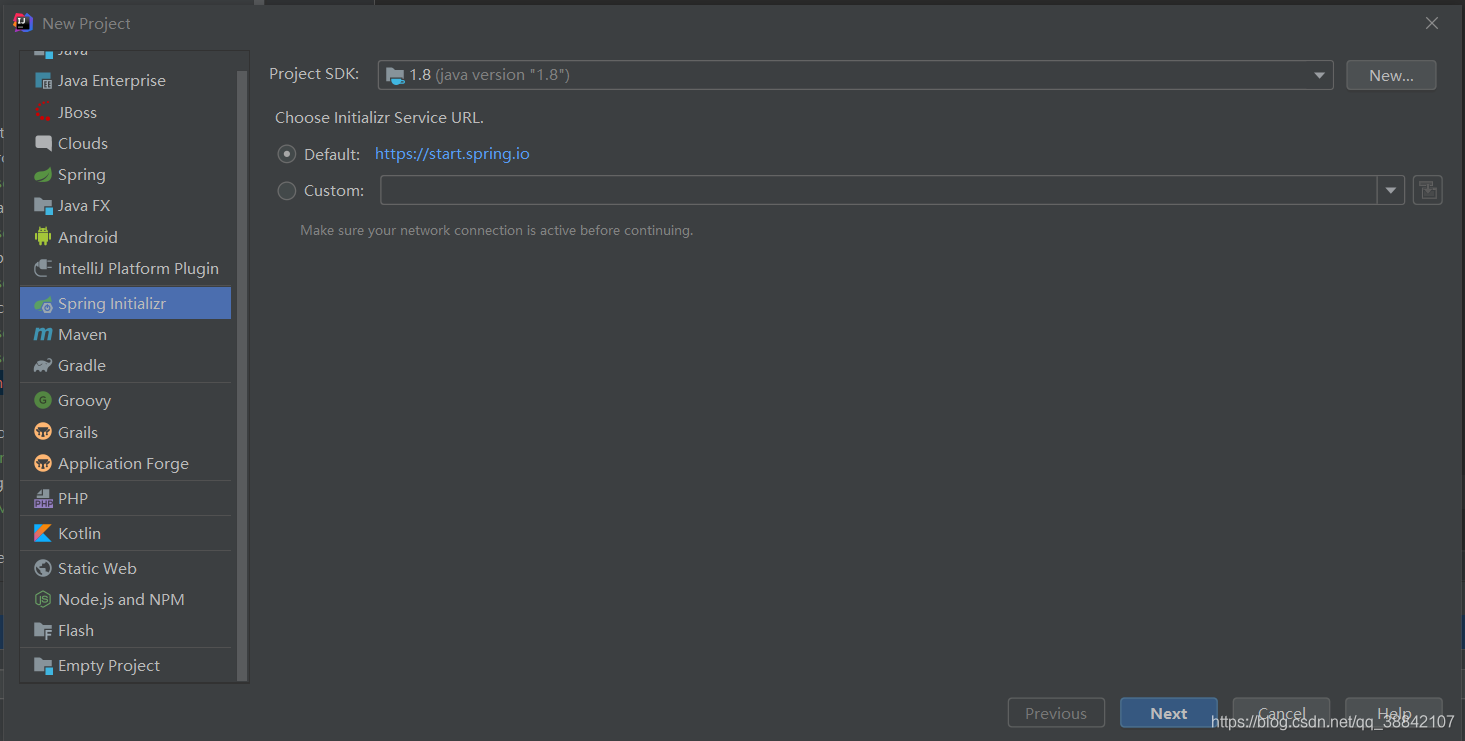1465x741 pixels.
Task: Open the Custom URL dropdown arrow
Action: (1391, 190)
